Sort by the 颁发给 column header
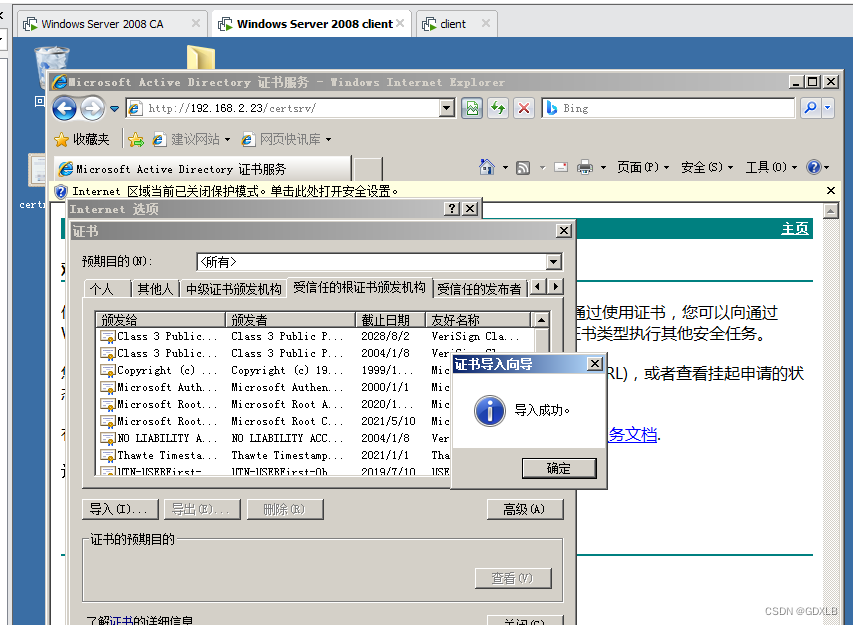Image resolution: width=853 pixels, height=625 pixels. (160, 320)
